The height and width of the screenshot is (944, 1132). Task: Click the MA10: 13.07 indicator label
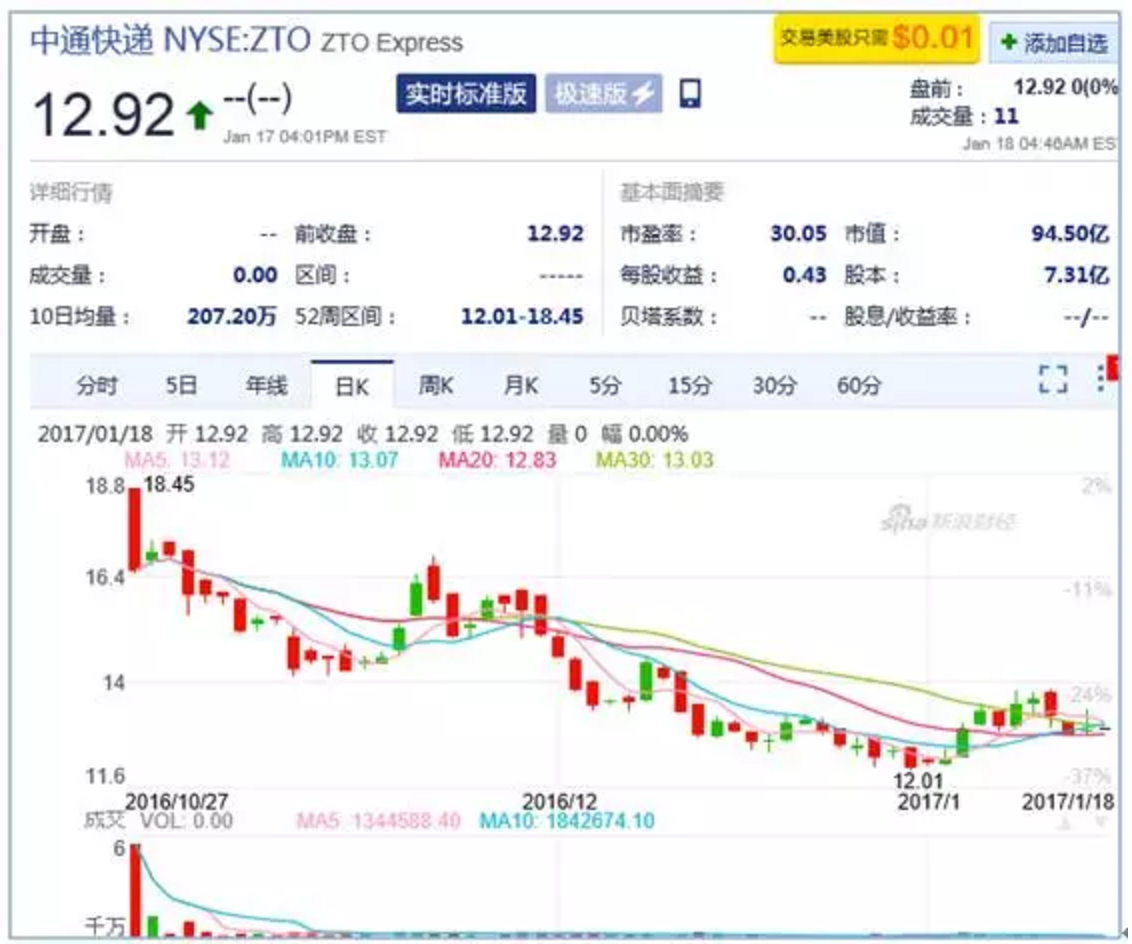339,460
